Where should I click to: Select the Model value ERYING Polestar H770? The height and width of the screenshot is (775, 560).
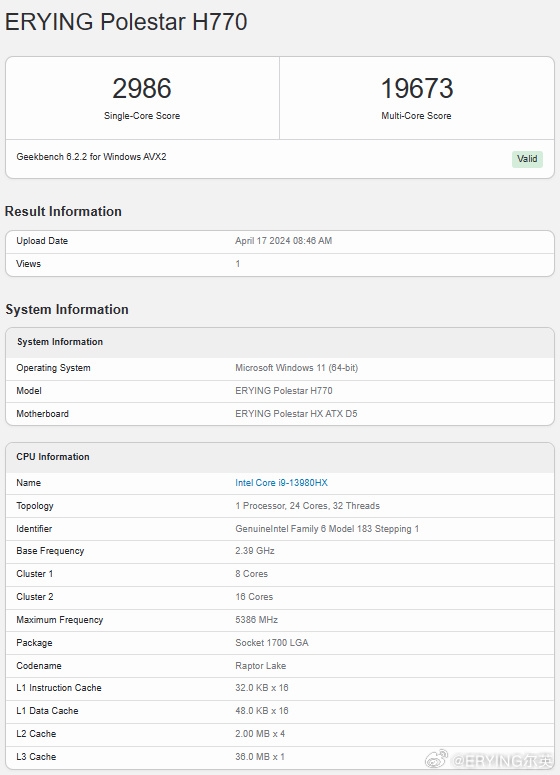284,390
